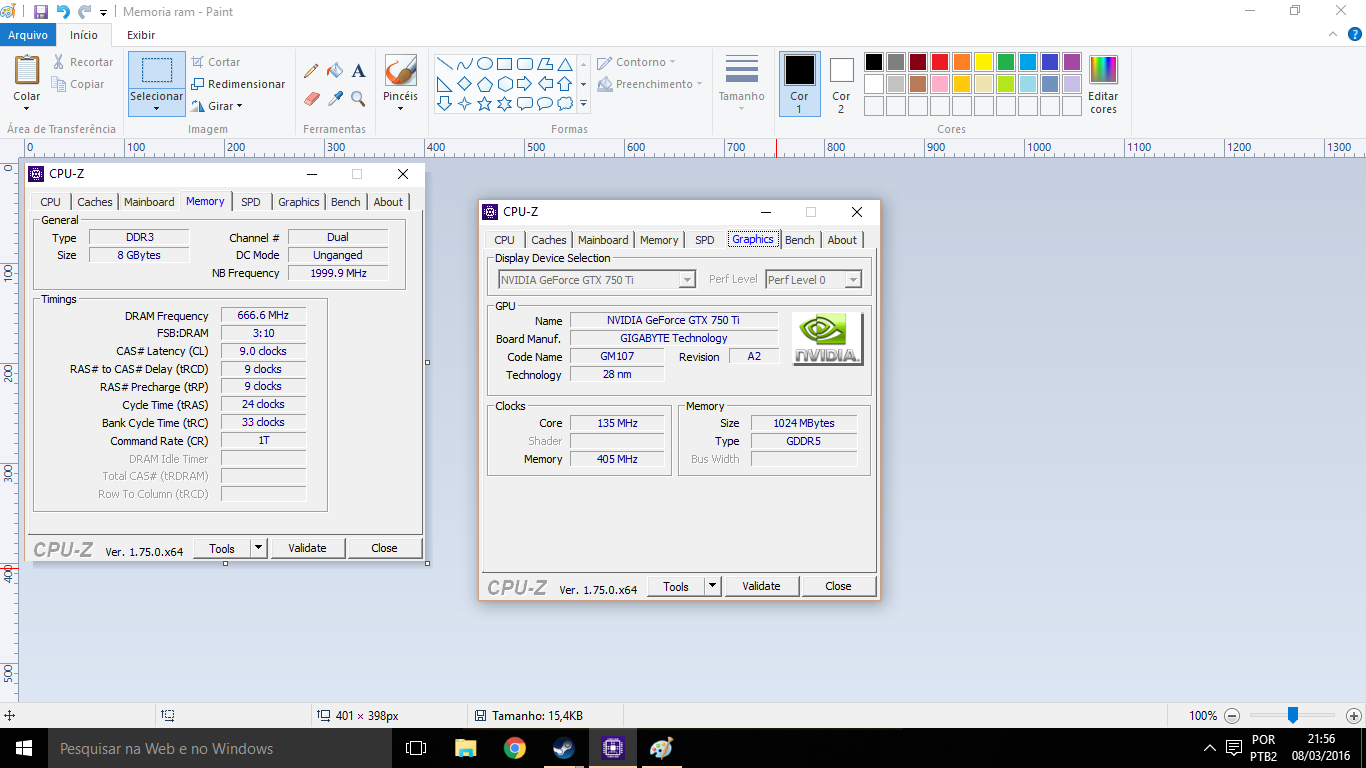This screenshot has height=768, width=1366.
Task: Click the Windows taskbar search box
Action: [x=219, y=748]
